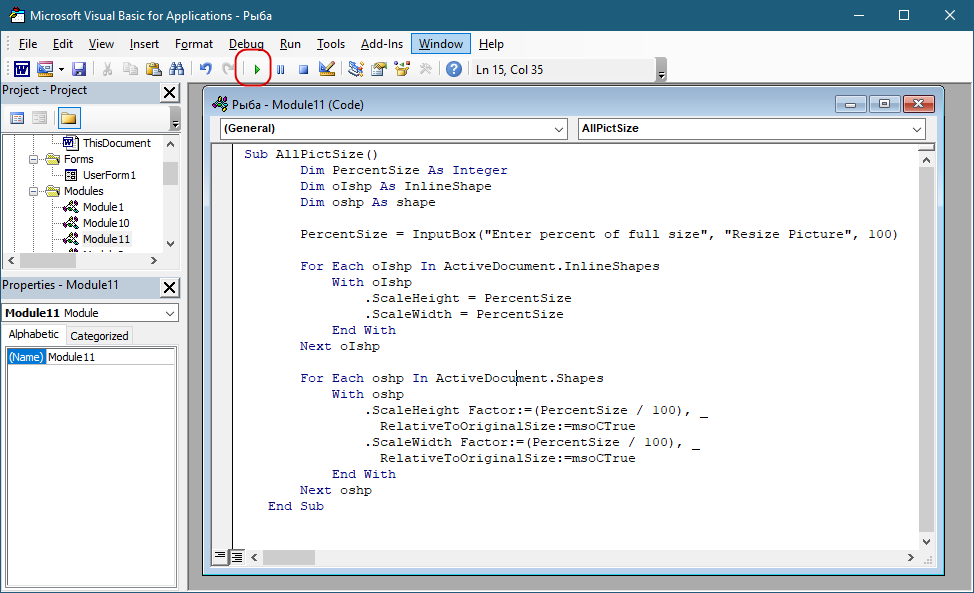974x593 pixels.
Task: Open the Help menu
Action: coord(491,44)
